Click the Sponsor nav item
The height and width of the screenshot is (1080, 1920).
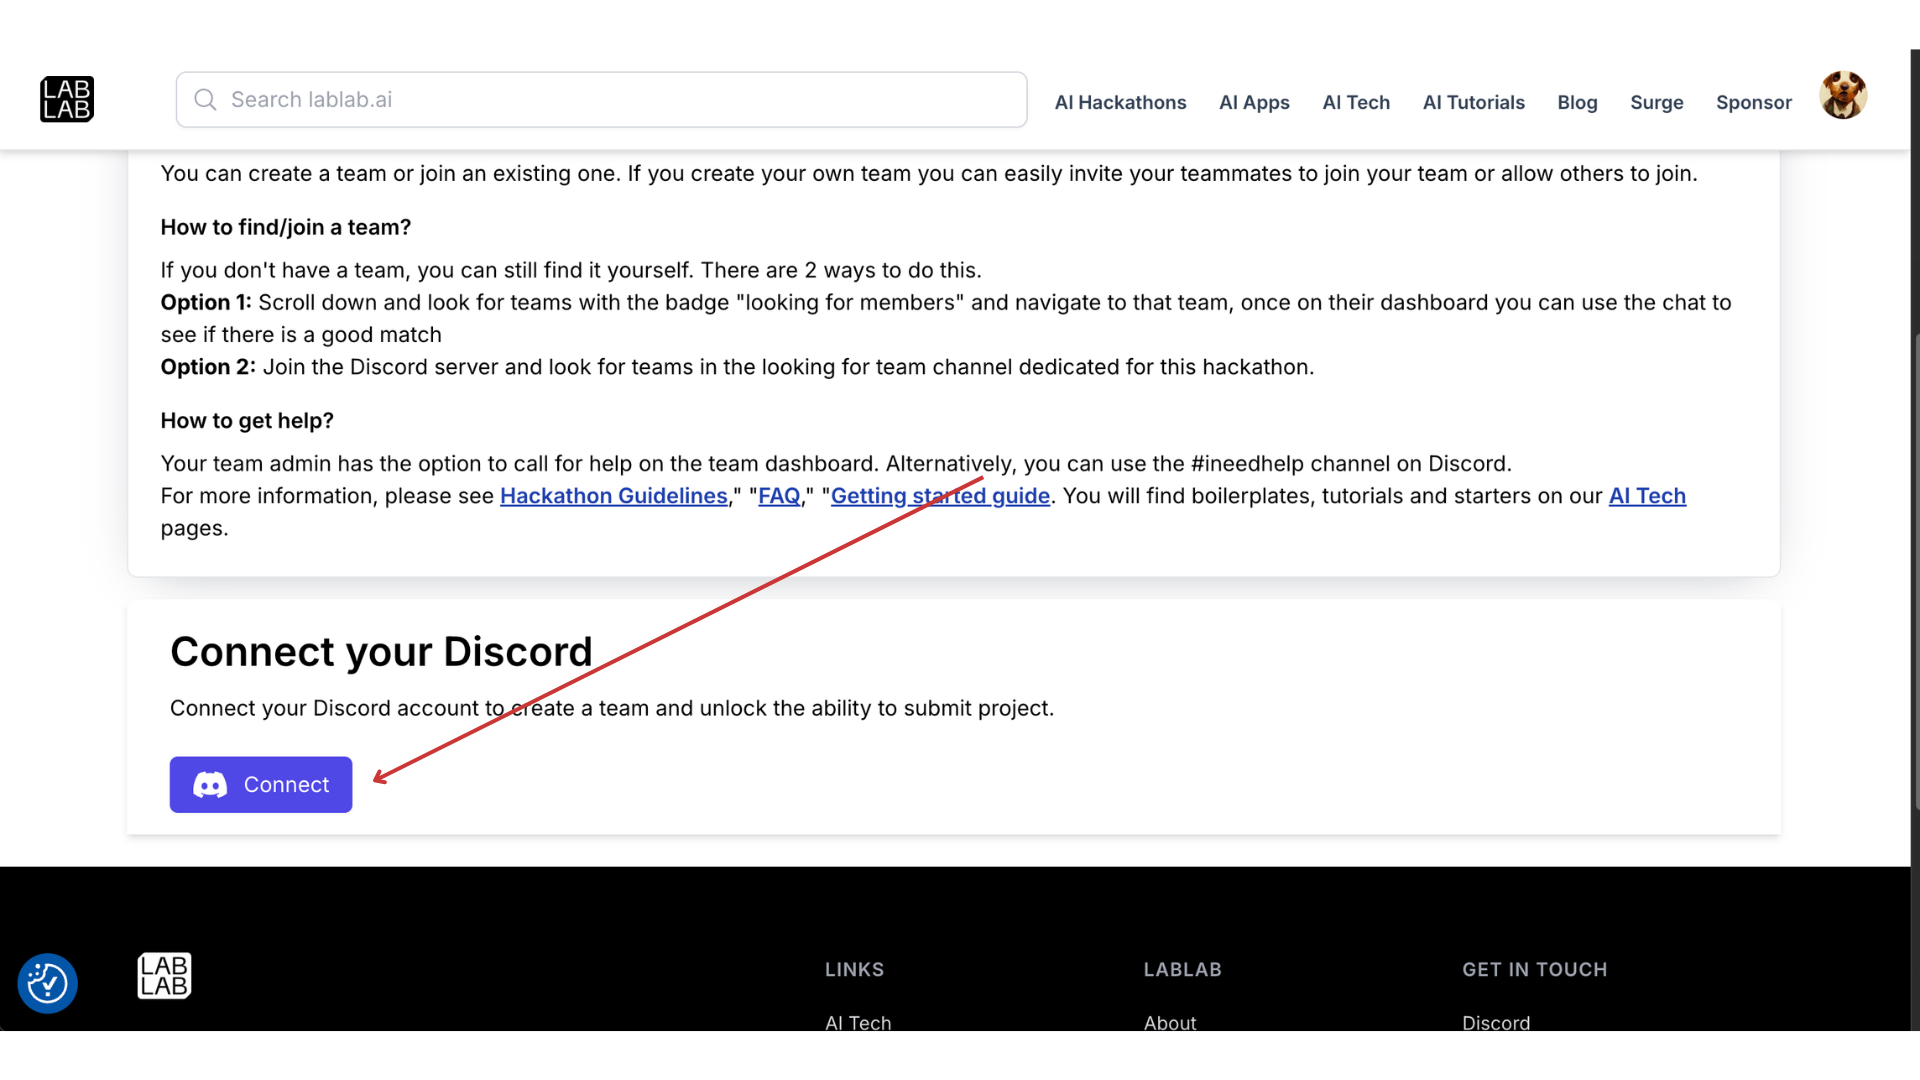[x=1753, y=102]
